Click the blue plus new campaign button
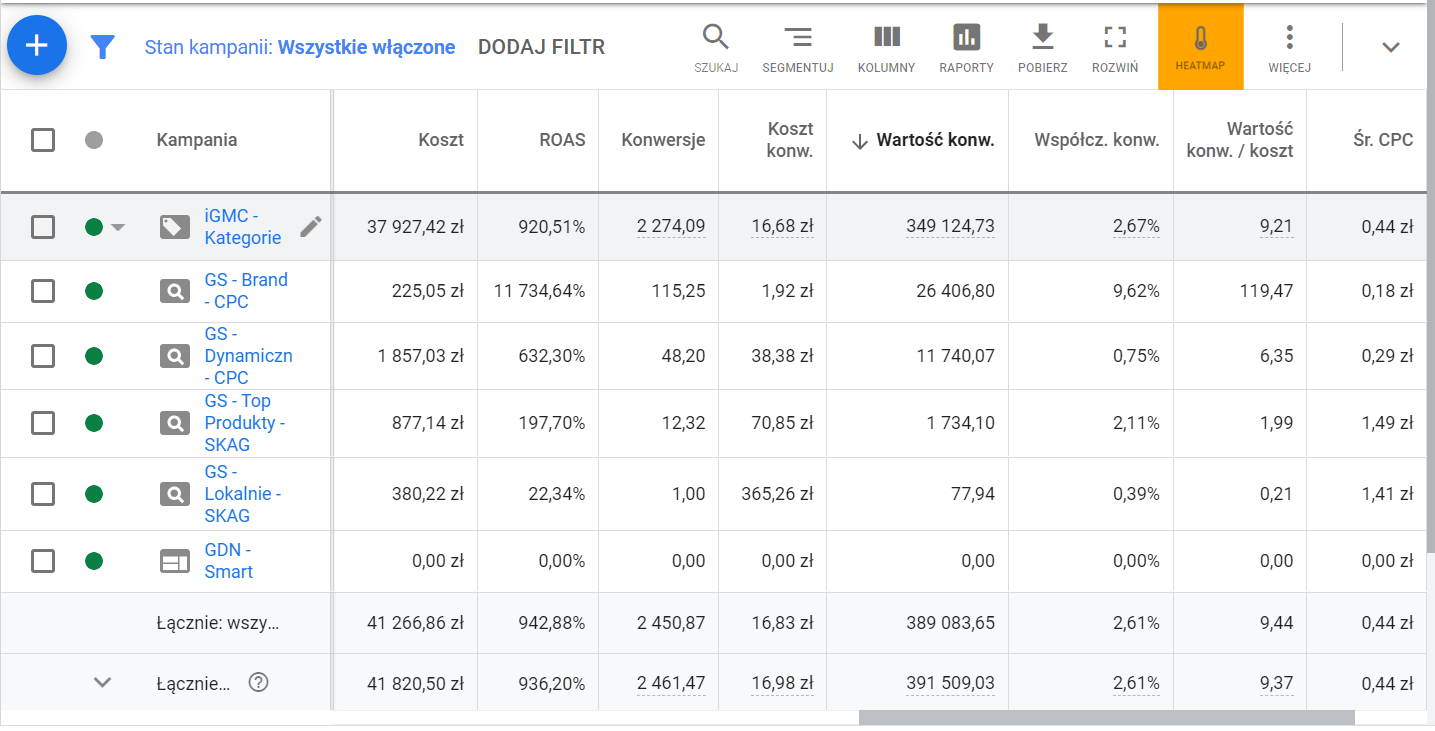Image resolution: width=1435 pixels, height=731 pixels. pyautogui.click(x=37, y=46)
